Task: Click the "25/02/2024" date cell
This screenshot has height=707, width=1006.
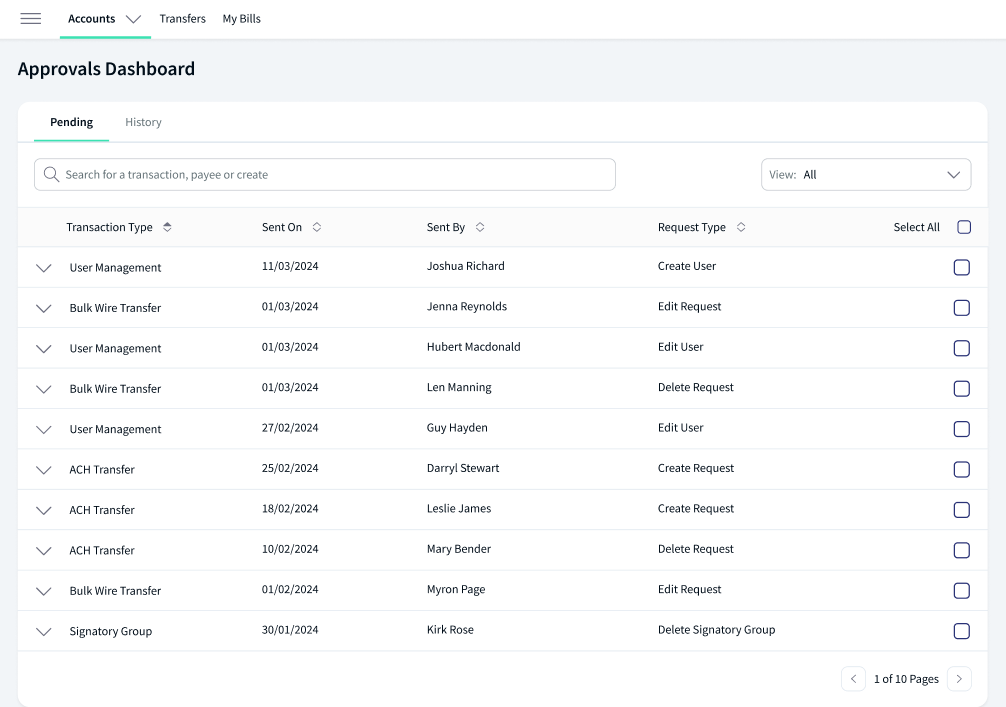Action: 290,468
